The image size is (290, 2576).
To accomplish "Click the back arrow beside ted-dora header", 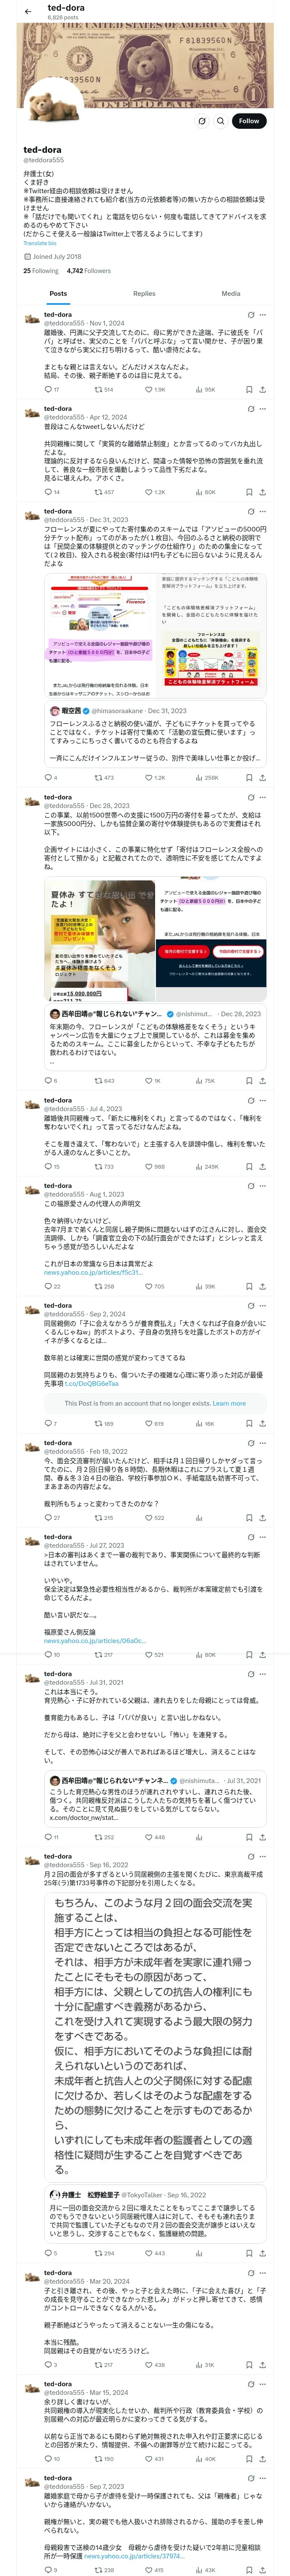I will coord(28,11).
